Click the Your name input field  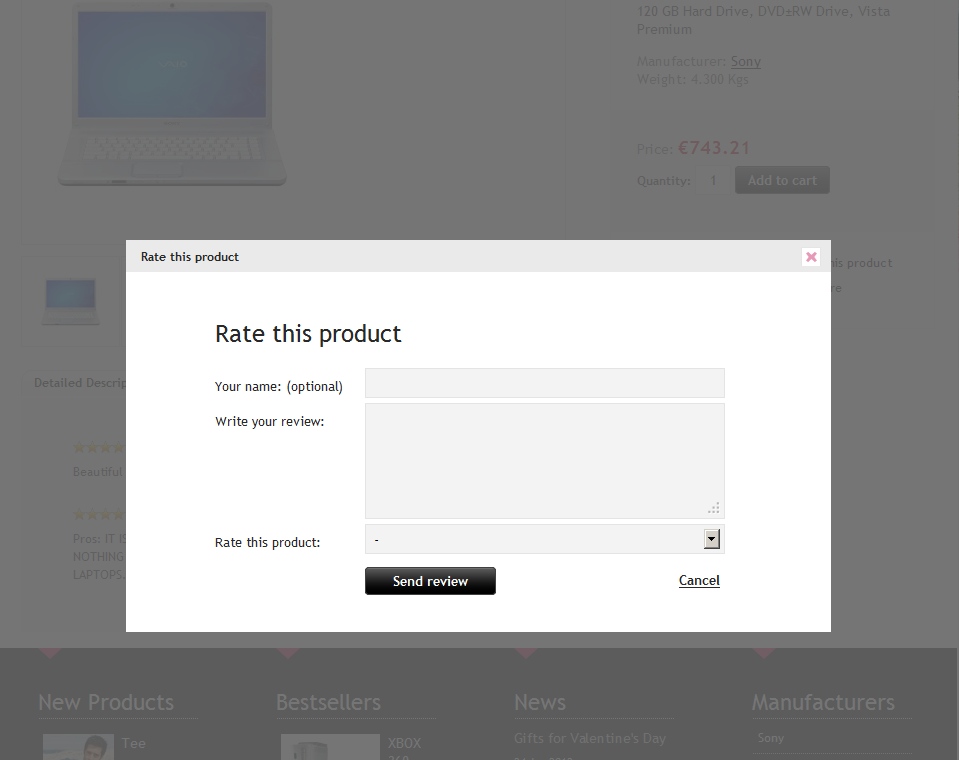tap(544, 383)
